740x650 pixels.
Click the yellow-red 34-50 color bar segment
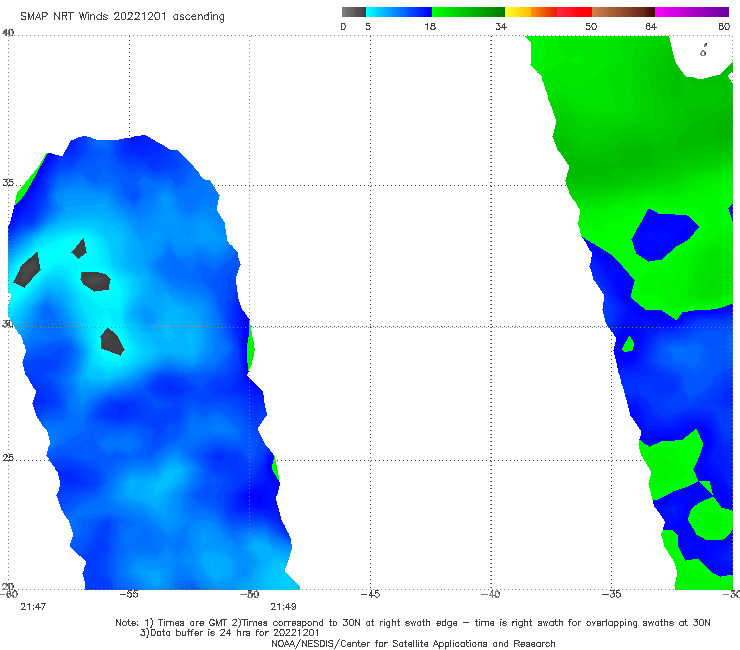tap(548, 12)
